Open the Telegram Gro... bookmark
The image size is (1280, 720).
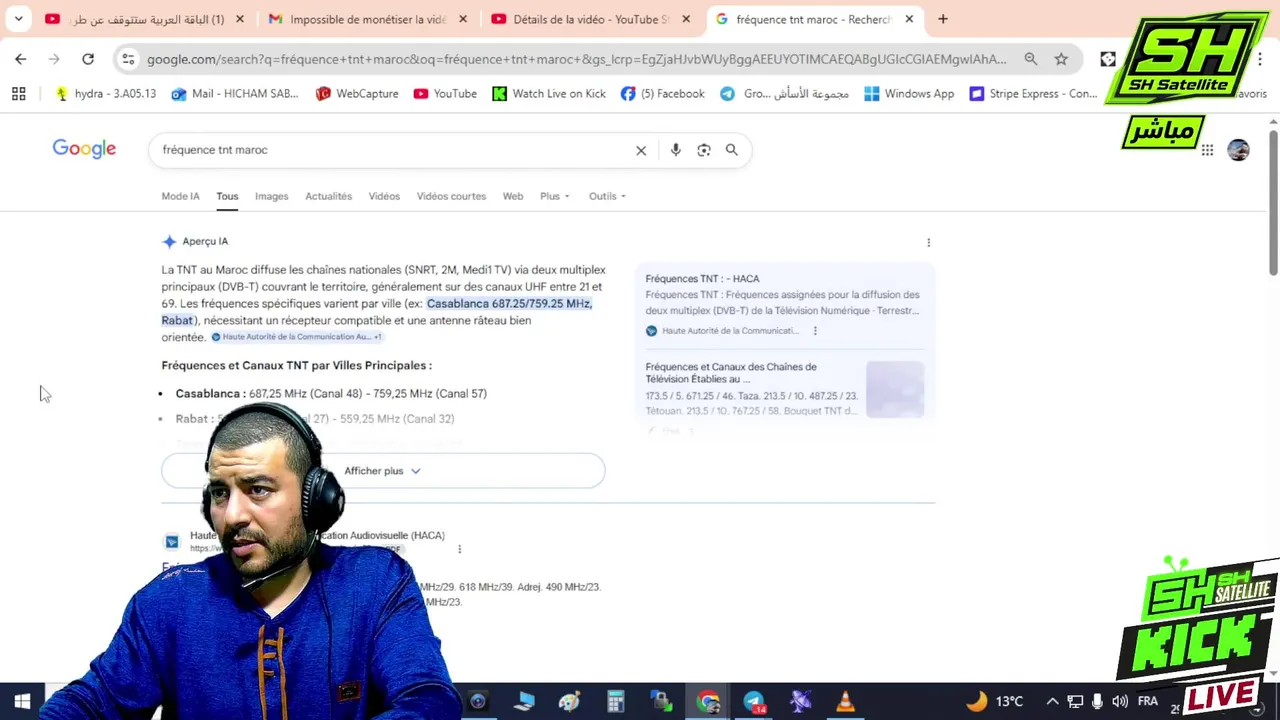coord(785,93)
